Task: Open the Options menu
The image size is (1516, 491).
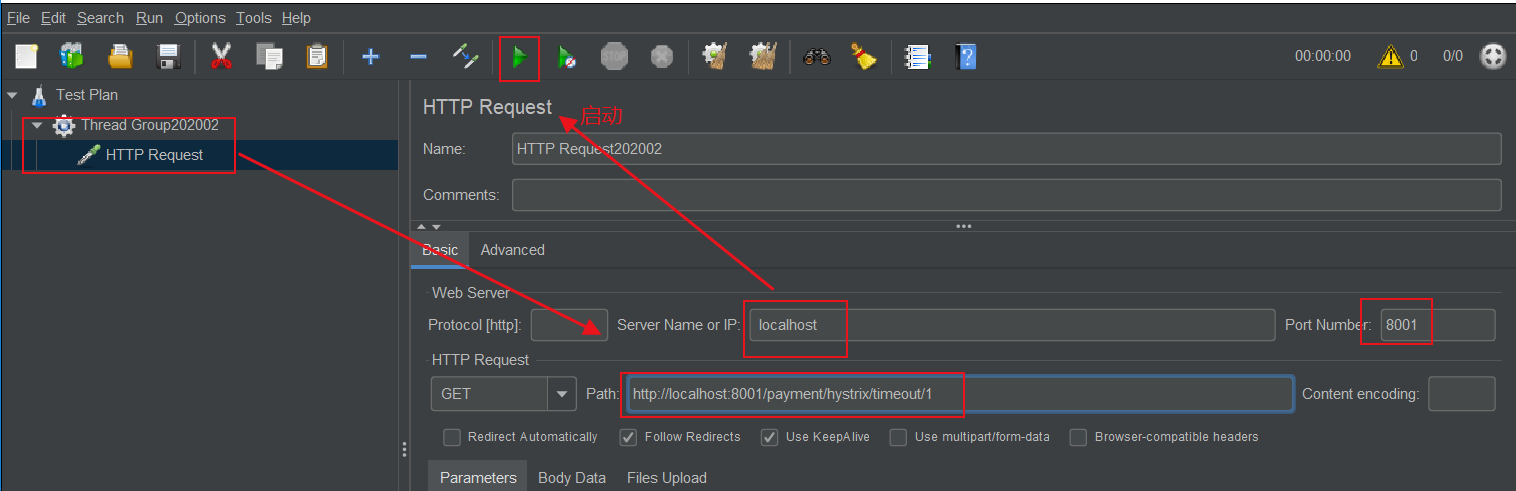Action: point(200,18)
